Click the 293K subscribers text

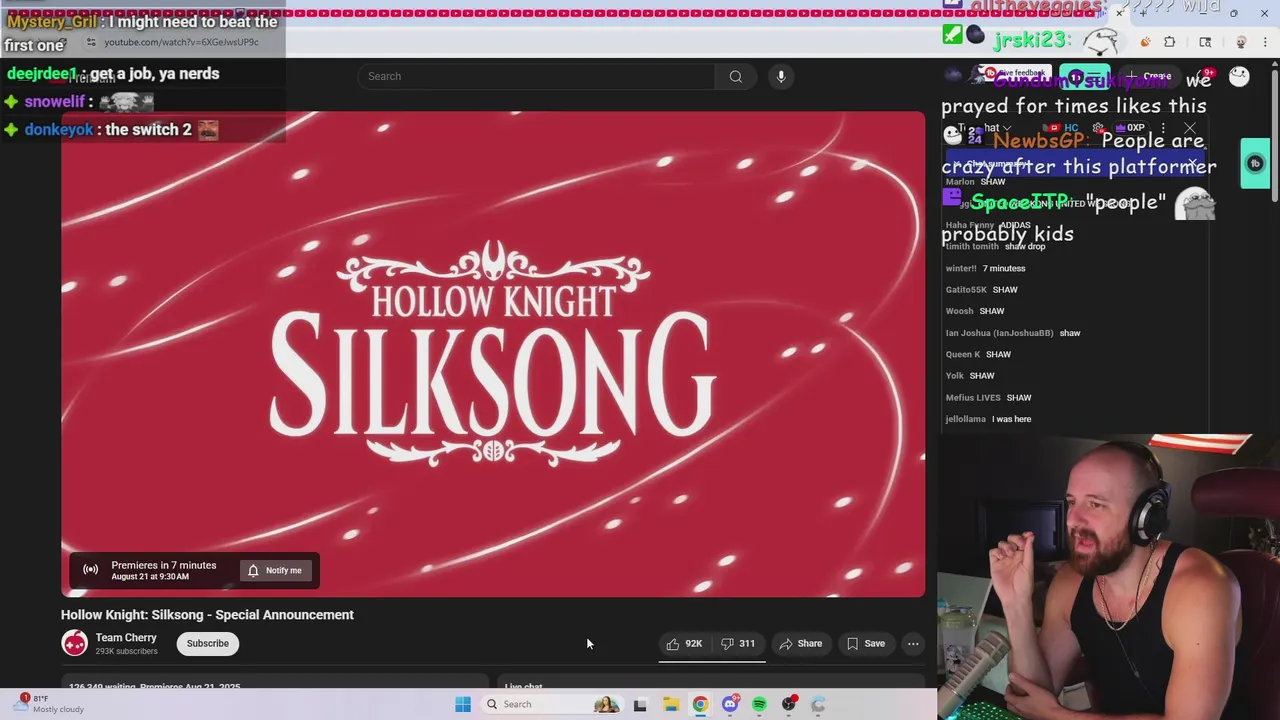tap(126, 652)
